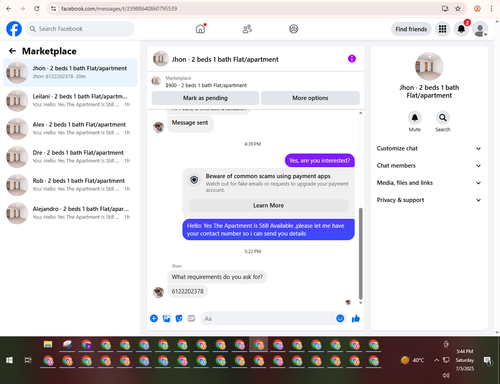The width and height of the screenshot is (500, 384).
Task: Open the 40°C weather widget on the taskbar
Action: tap(413, 360)
